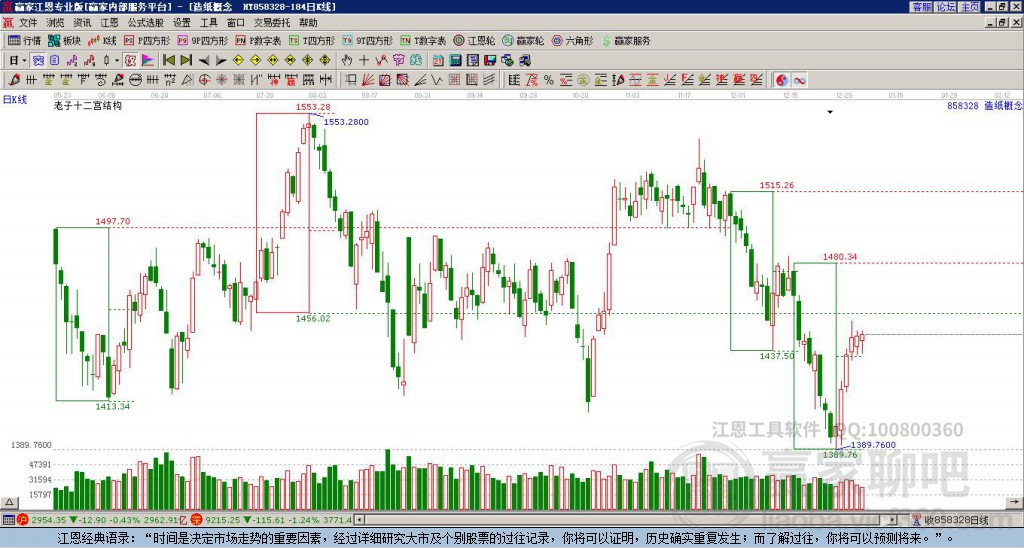This screenshot has height=548, width=1024.
Task: Select the hand pan tool
Action: [x=347, y=61]
